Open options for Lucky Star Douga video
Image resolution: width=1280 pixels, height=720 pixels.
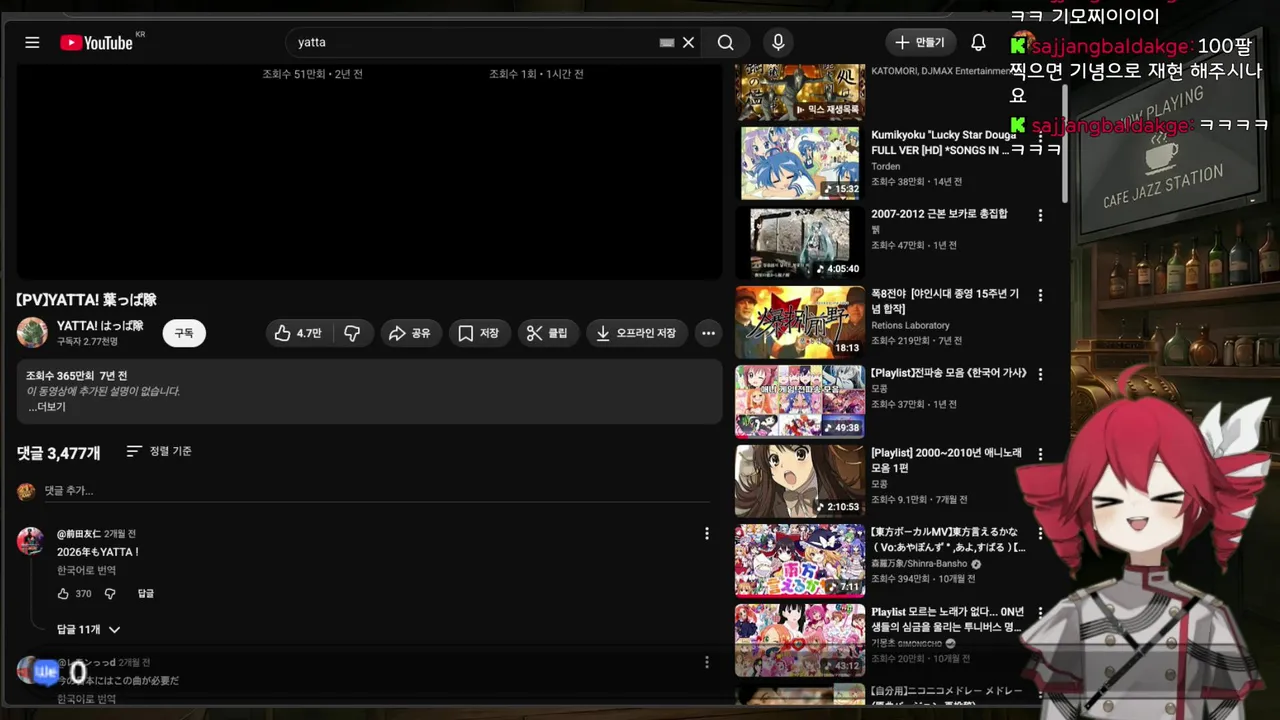pos(1040,136)
